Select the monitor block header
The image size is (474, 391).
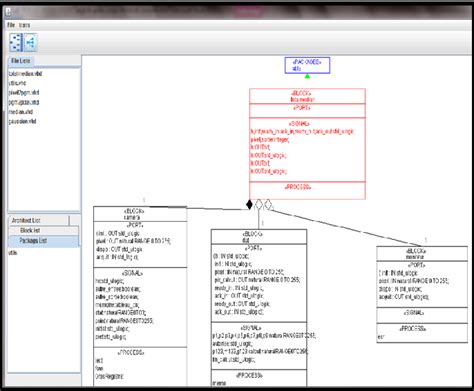pos(422,254)
